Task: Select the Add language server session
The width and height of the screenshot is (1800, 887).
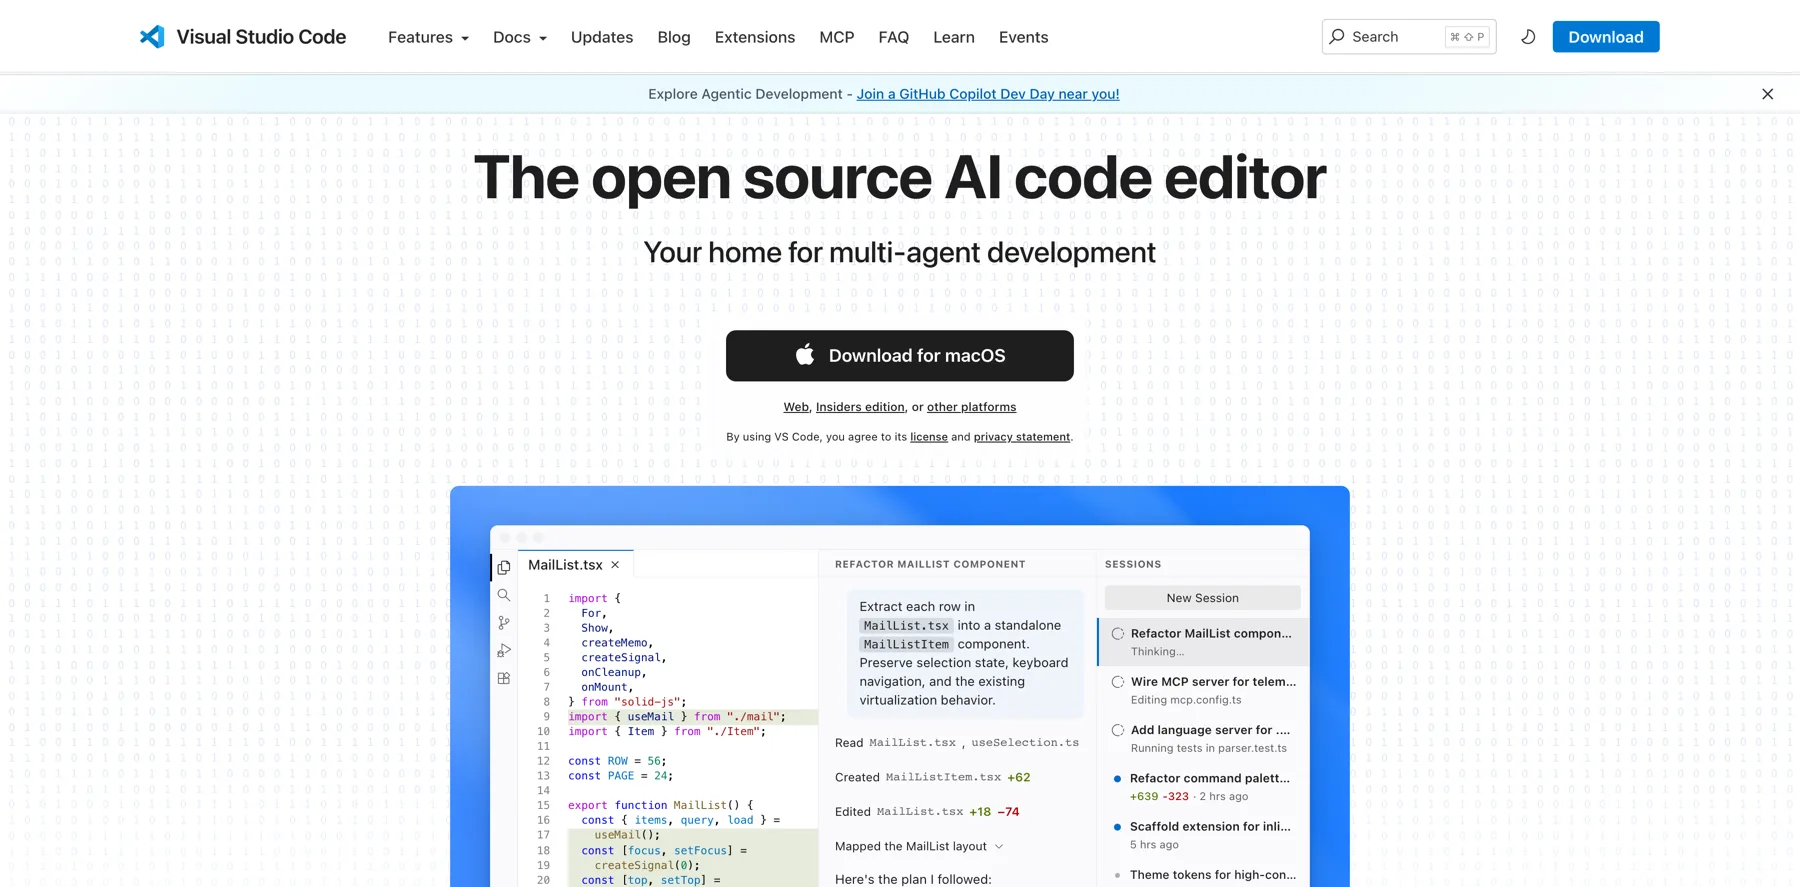Action: 1204,738
